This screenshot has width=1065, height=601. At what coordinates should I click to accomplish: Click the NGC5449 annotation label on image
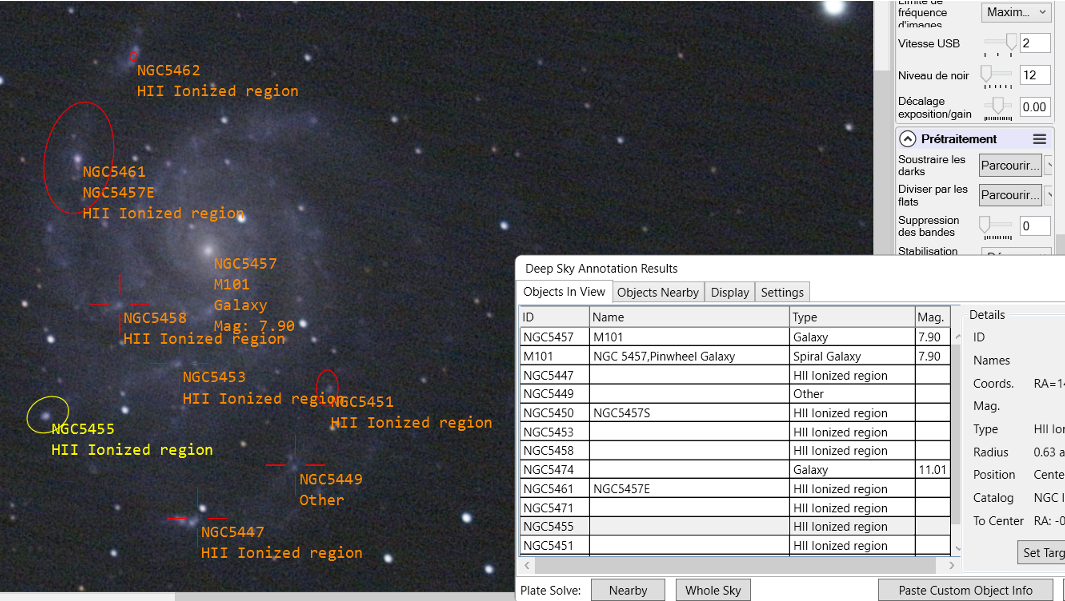click(x=331, y=479)
